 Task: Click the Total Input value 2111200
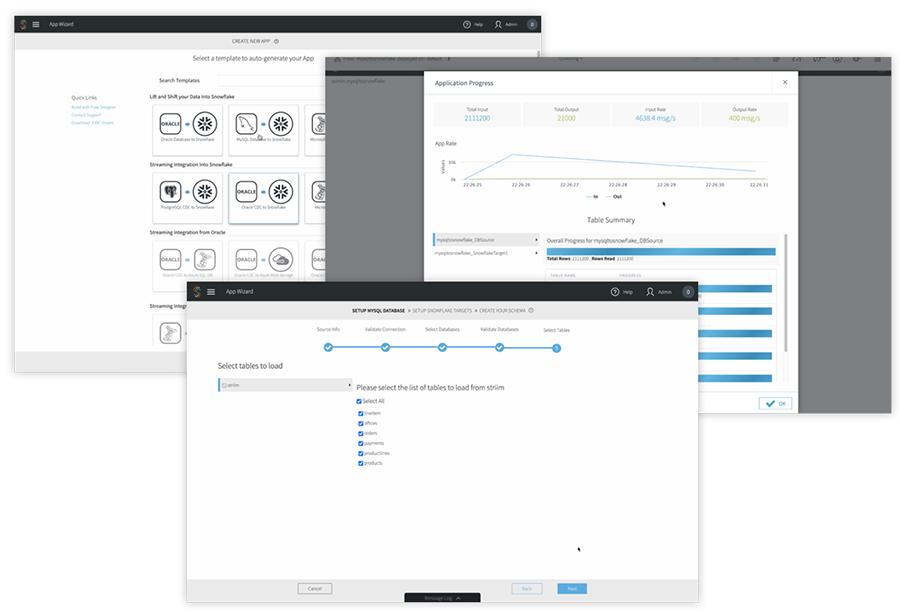pos(478,118)
